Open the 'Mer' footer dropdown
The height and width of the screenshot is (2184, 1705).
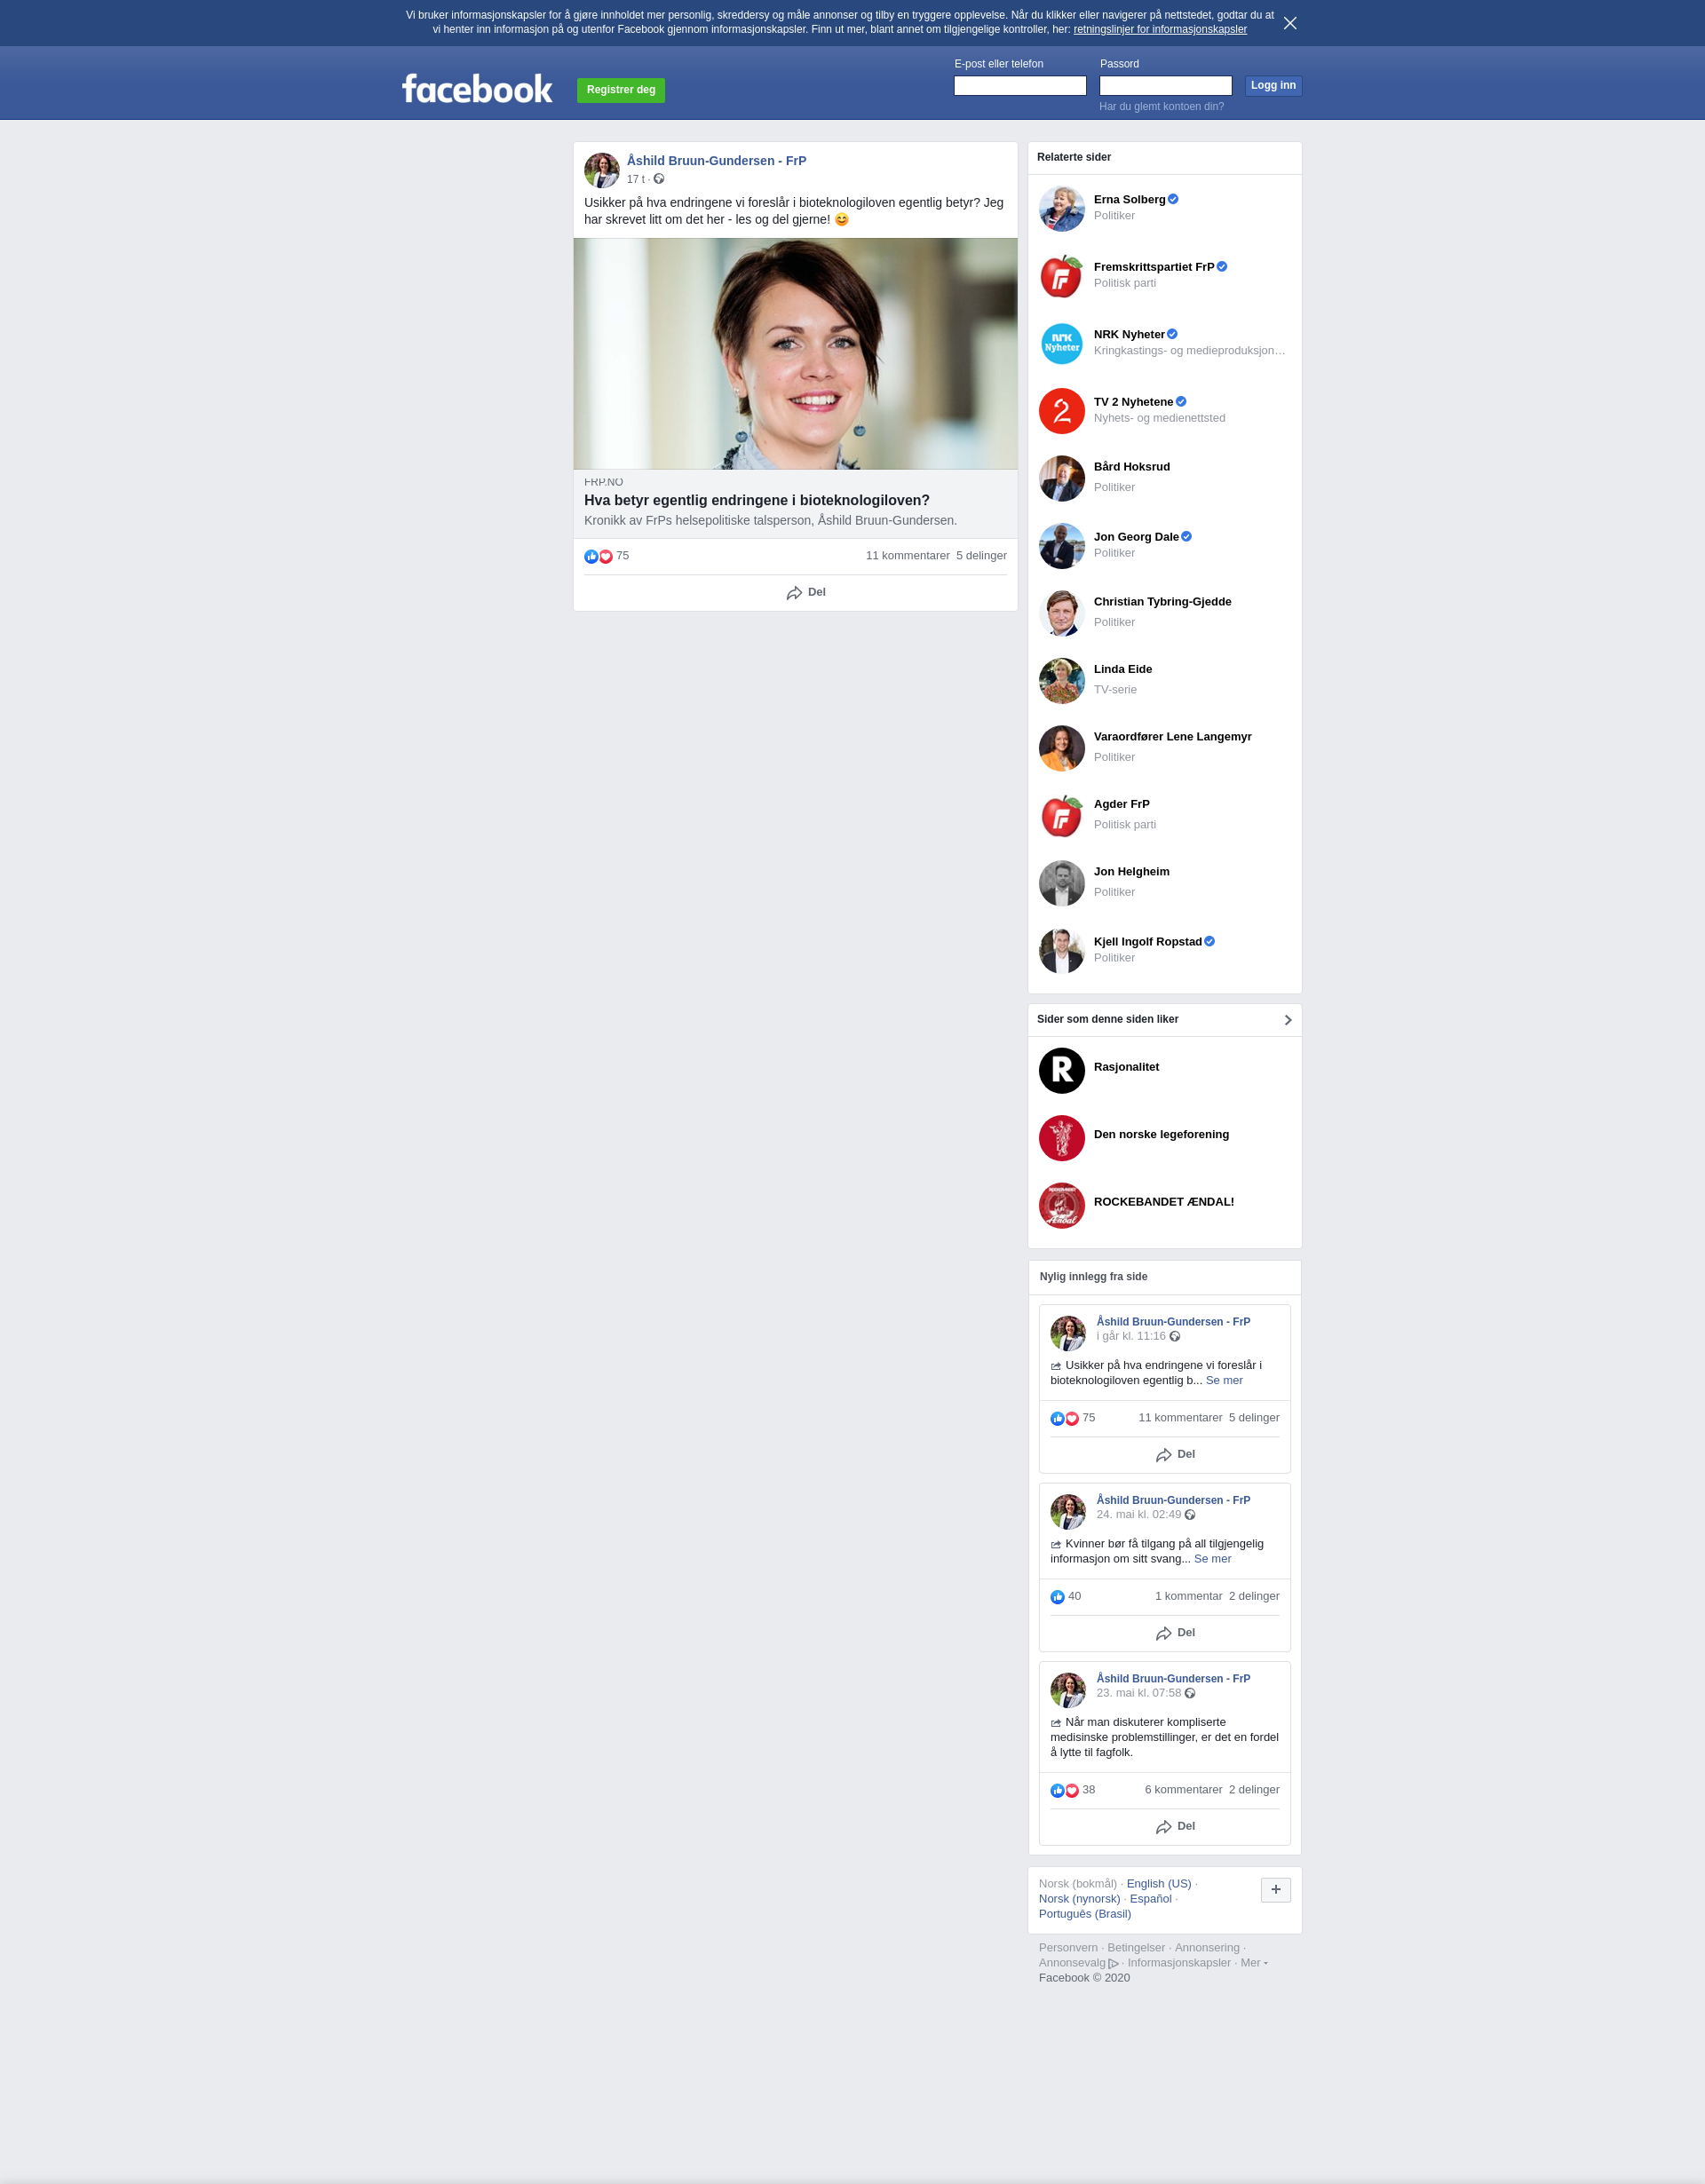(1253, 1962)
